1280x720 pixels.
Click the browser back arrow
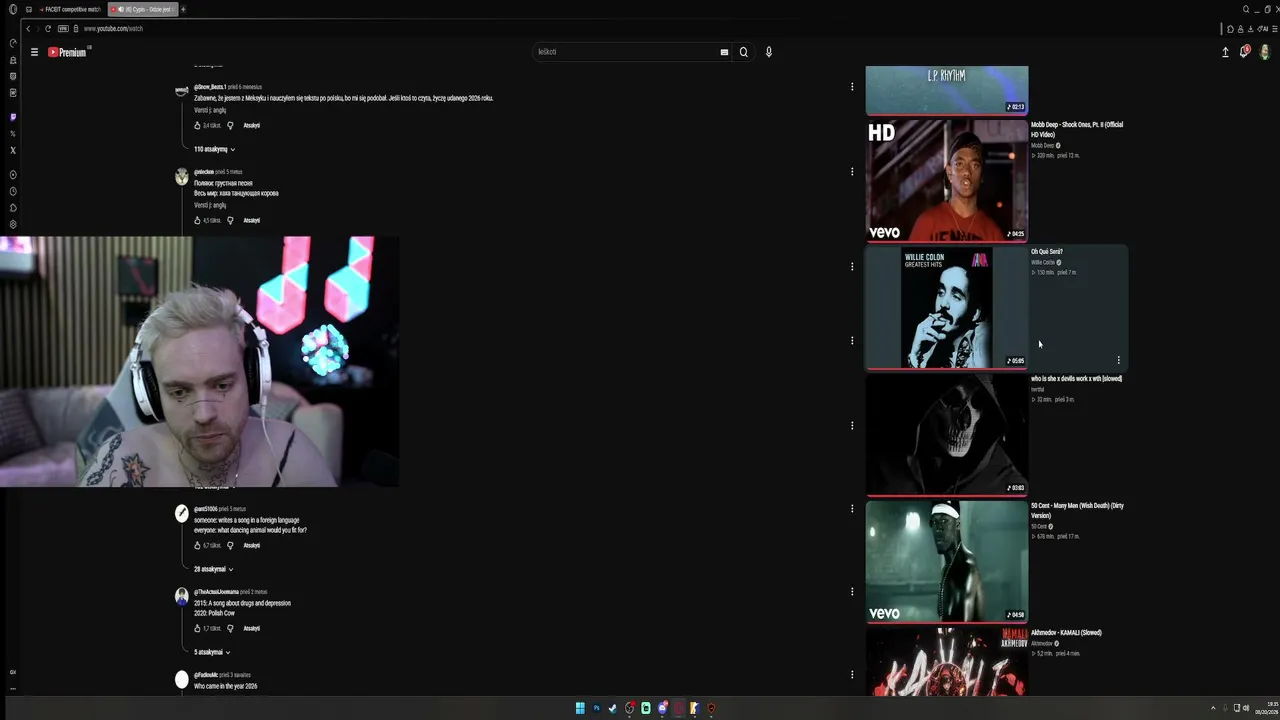click(28, 28)
